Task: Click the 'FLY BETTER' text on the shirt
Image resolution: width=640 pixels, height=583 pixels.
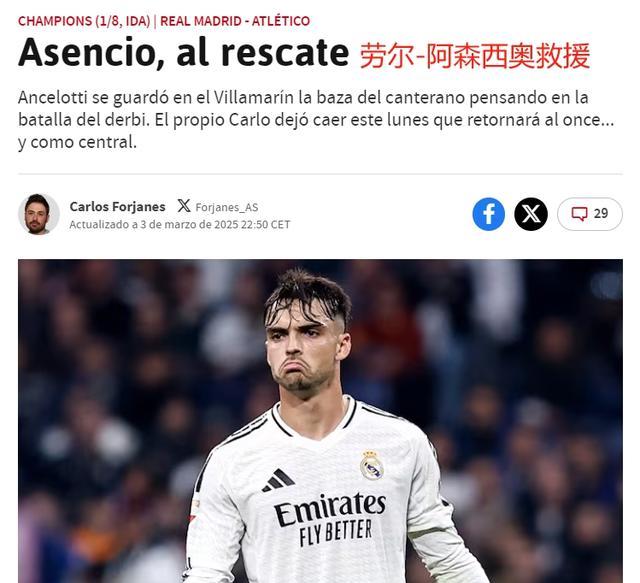Action: click(x=336, y=532)
